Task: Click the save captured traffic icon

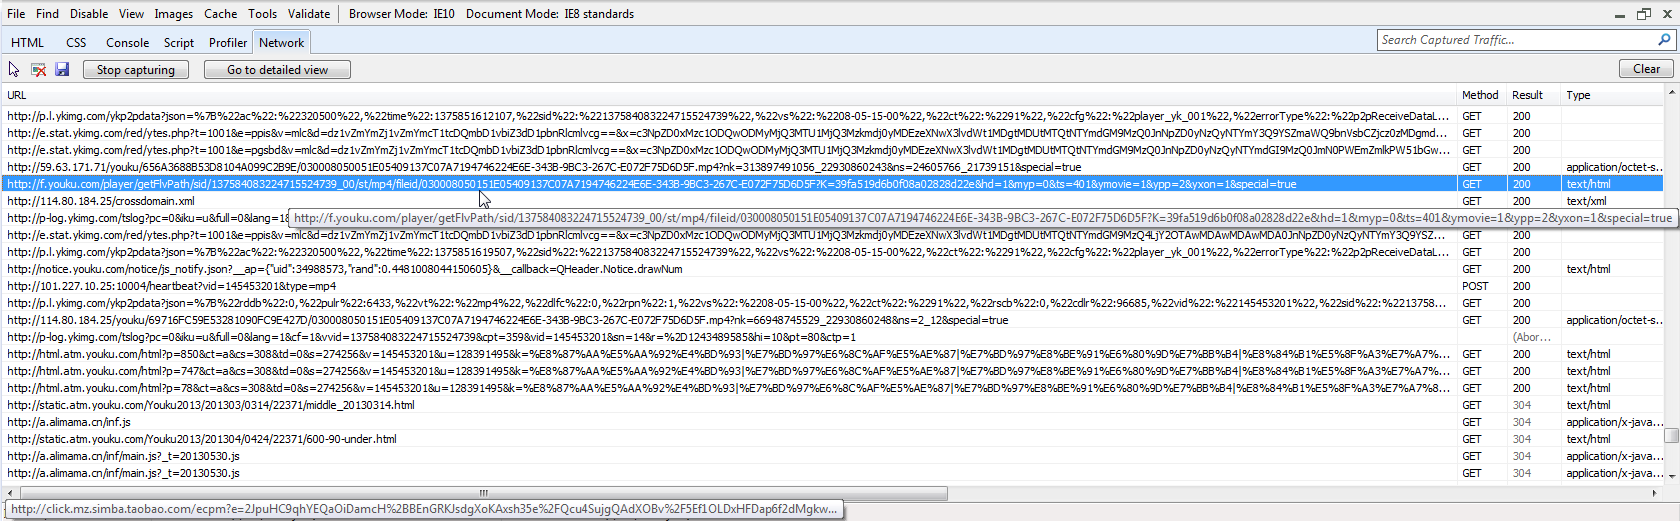Action: tap(62, 69)
